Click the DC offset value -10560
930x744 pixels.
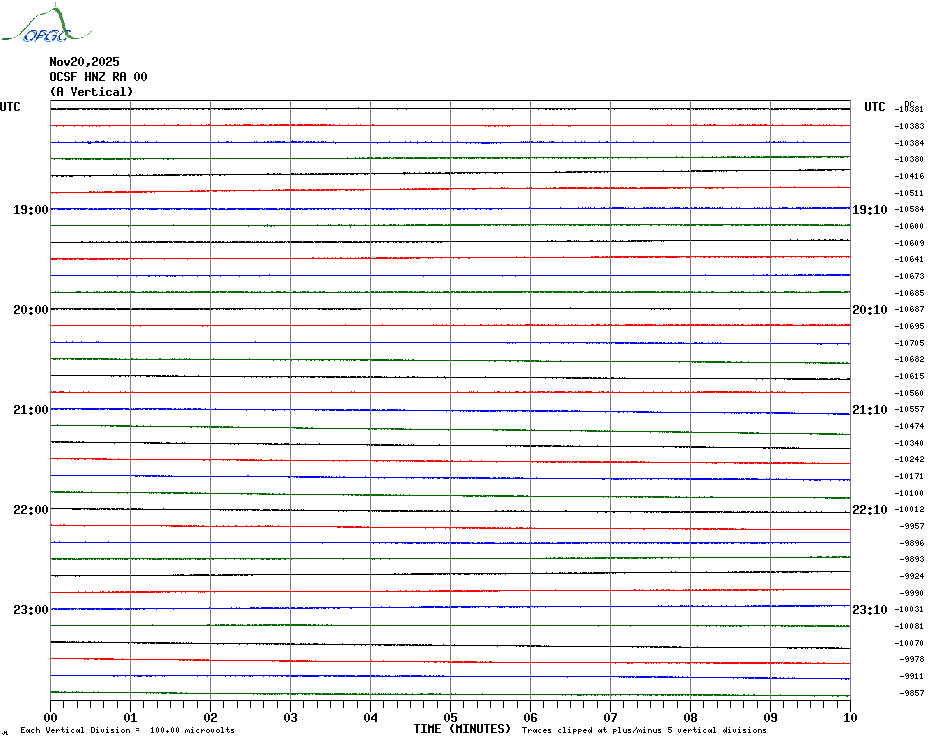point(909,393)
